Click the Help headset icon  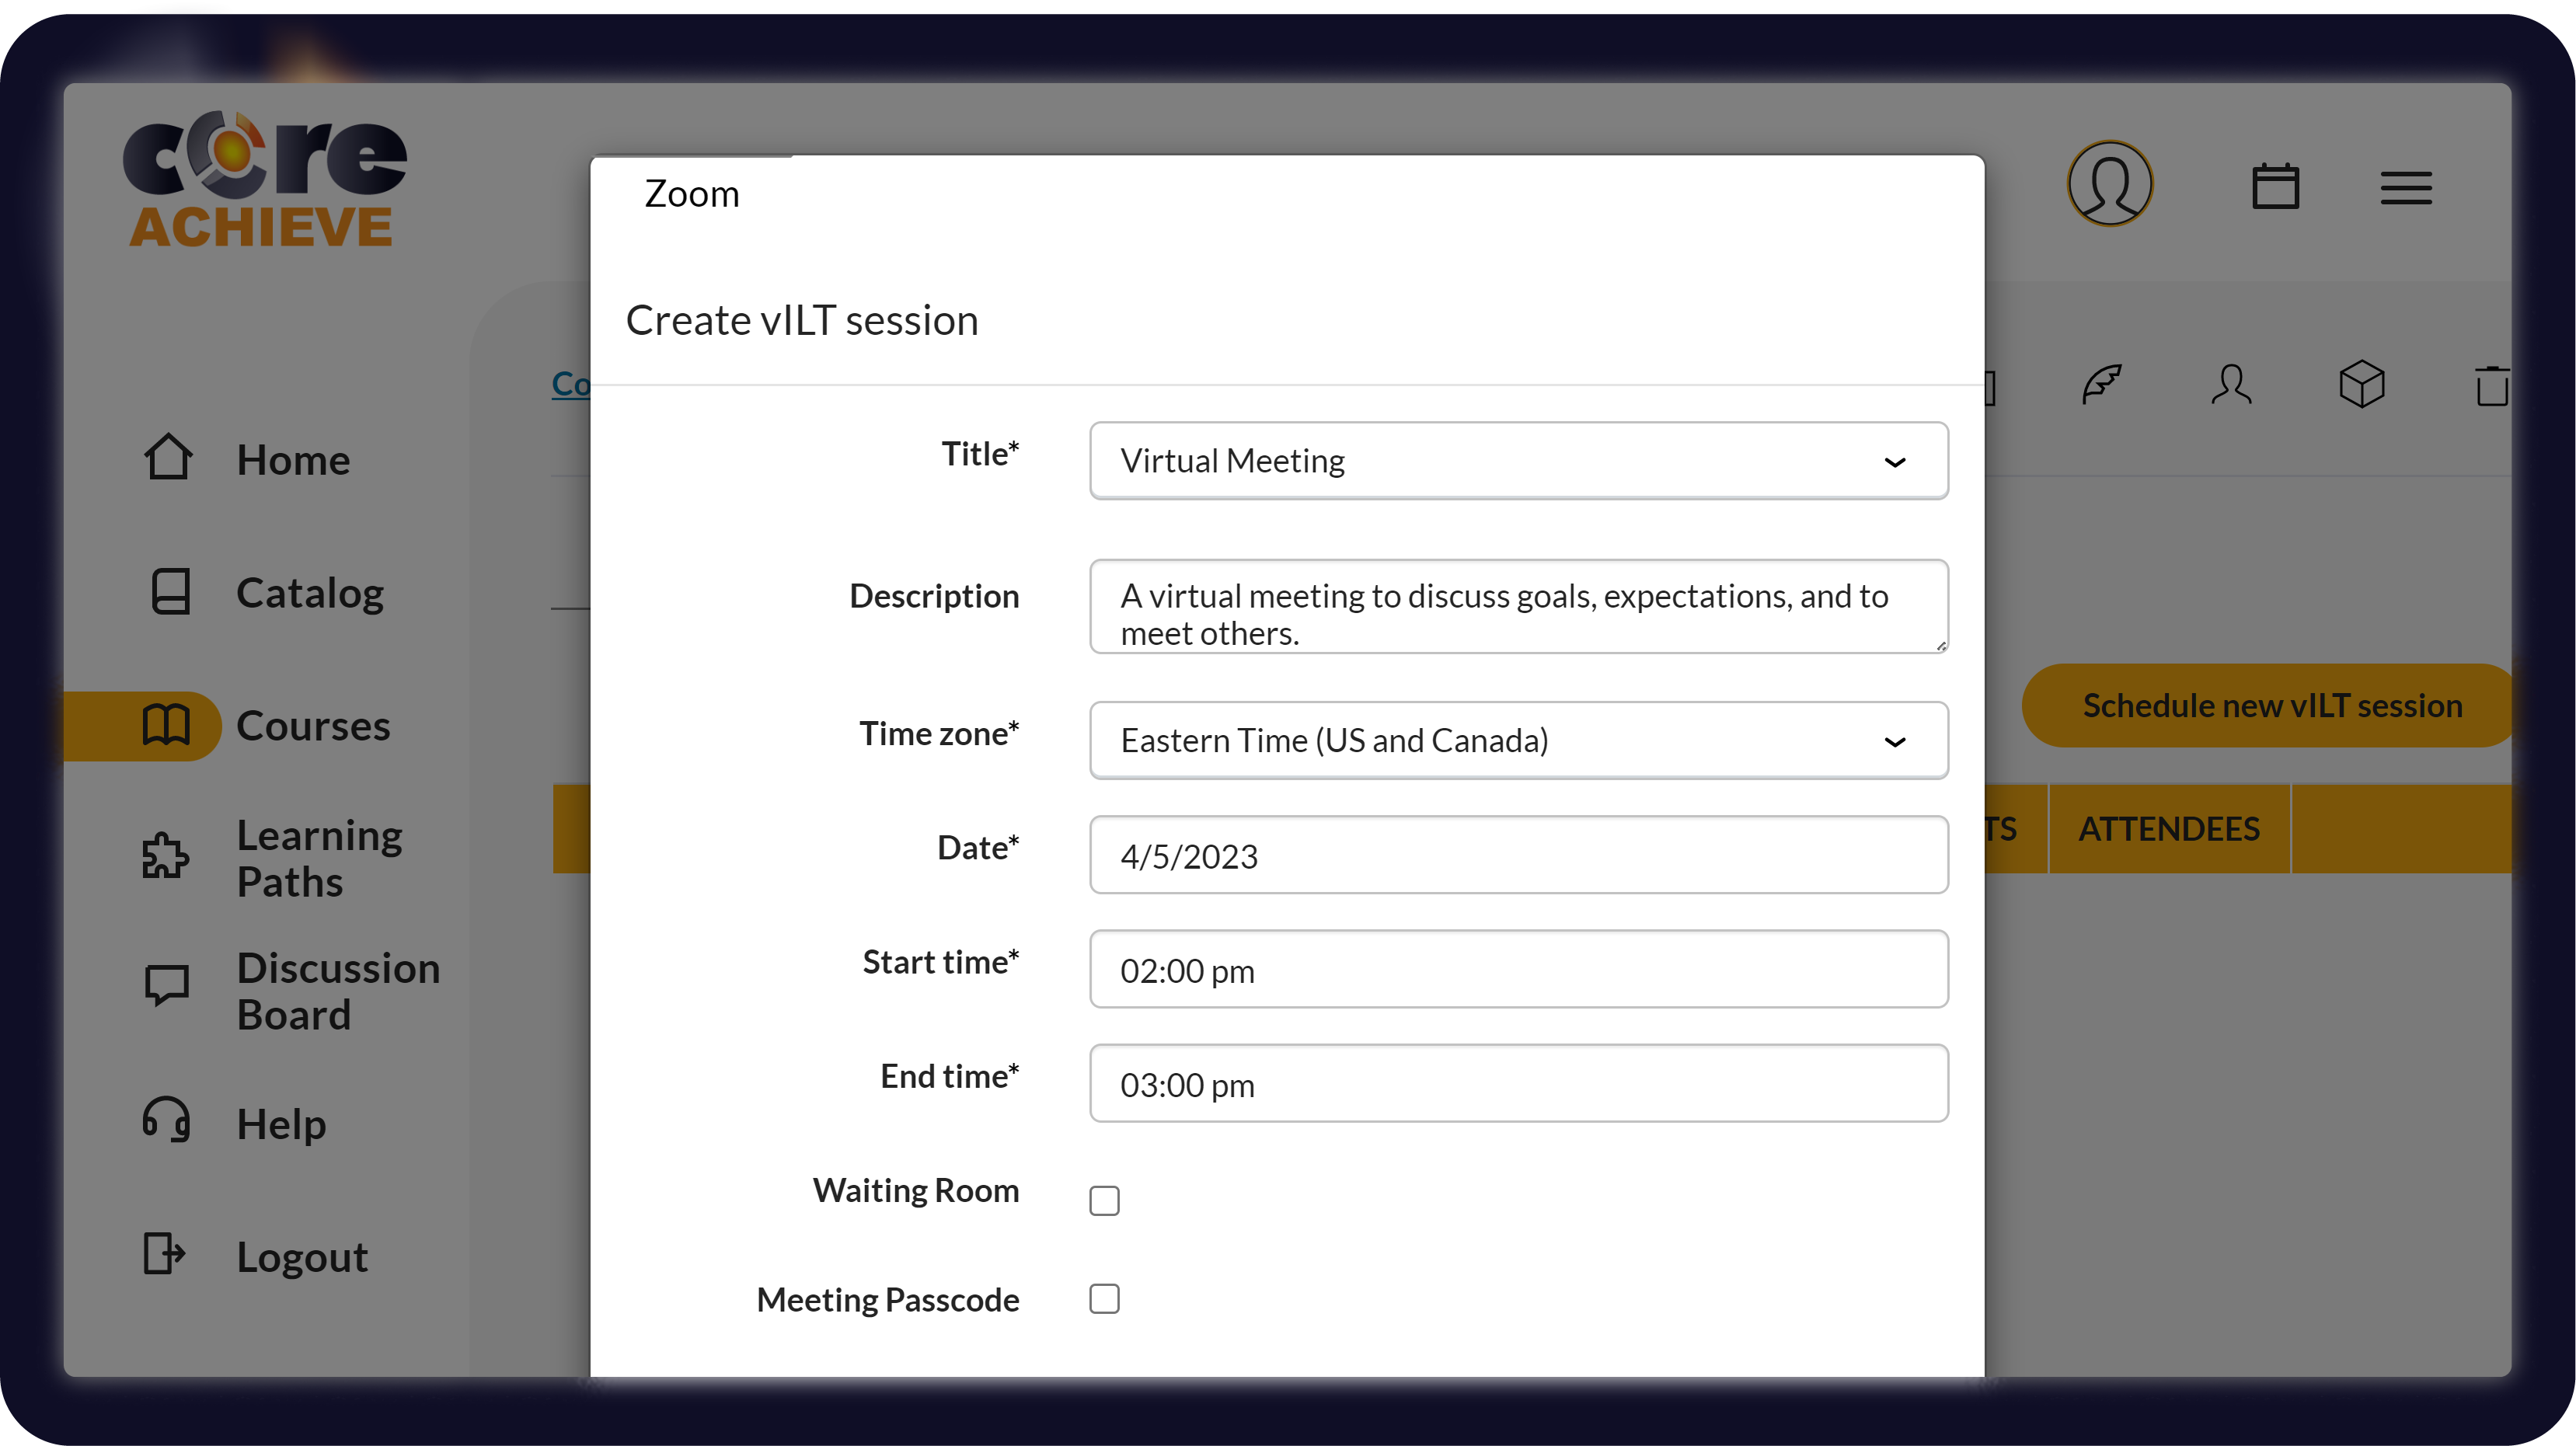[x=166, y=1120]
